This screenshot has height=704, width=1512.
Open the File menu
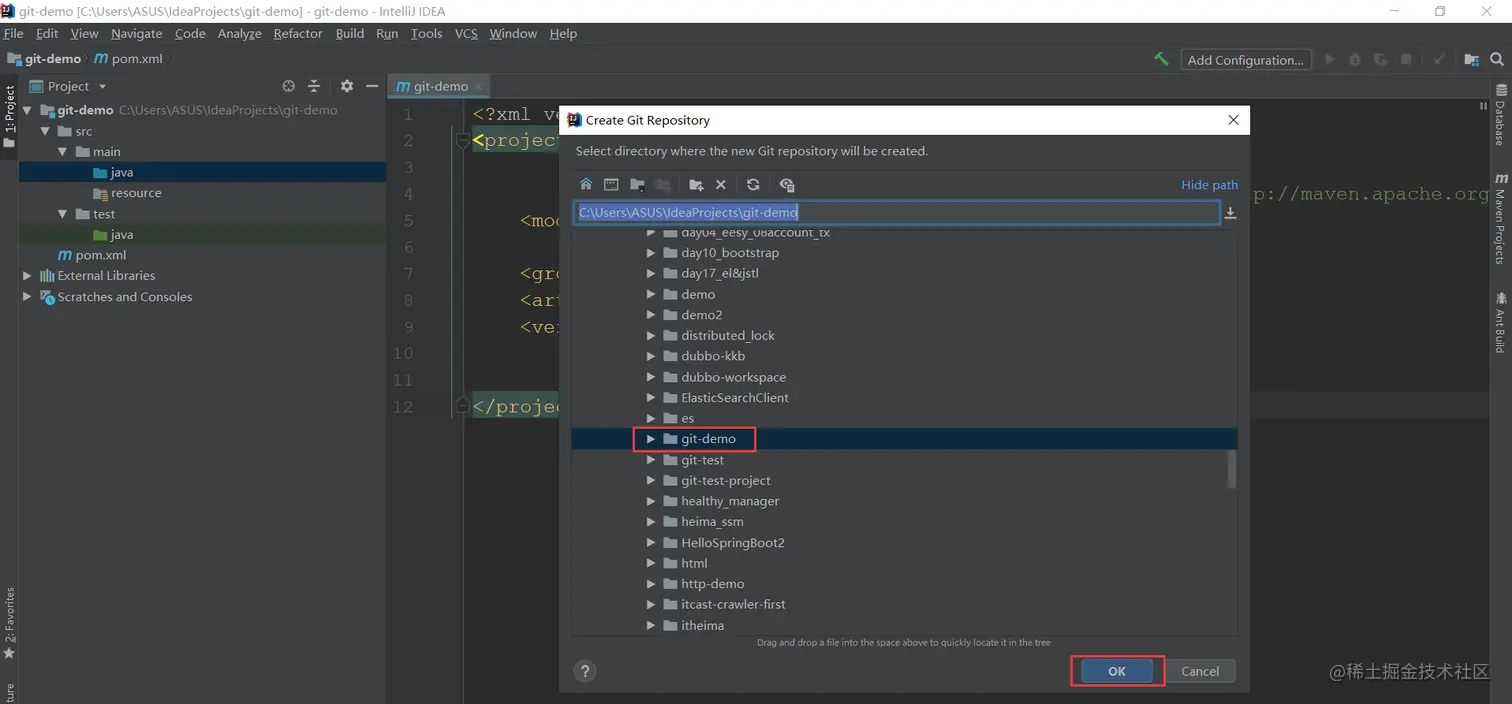[14, 33]
